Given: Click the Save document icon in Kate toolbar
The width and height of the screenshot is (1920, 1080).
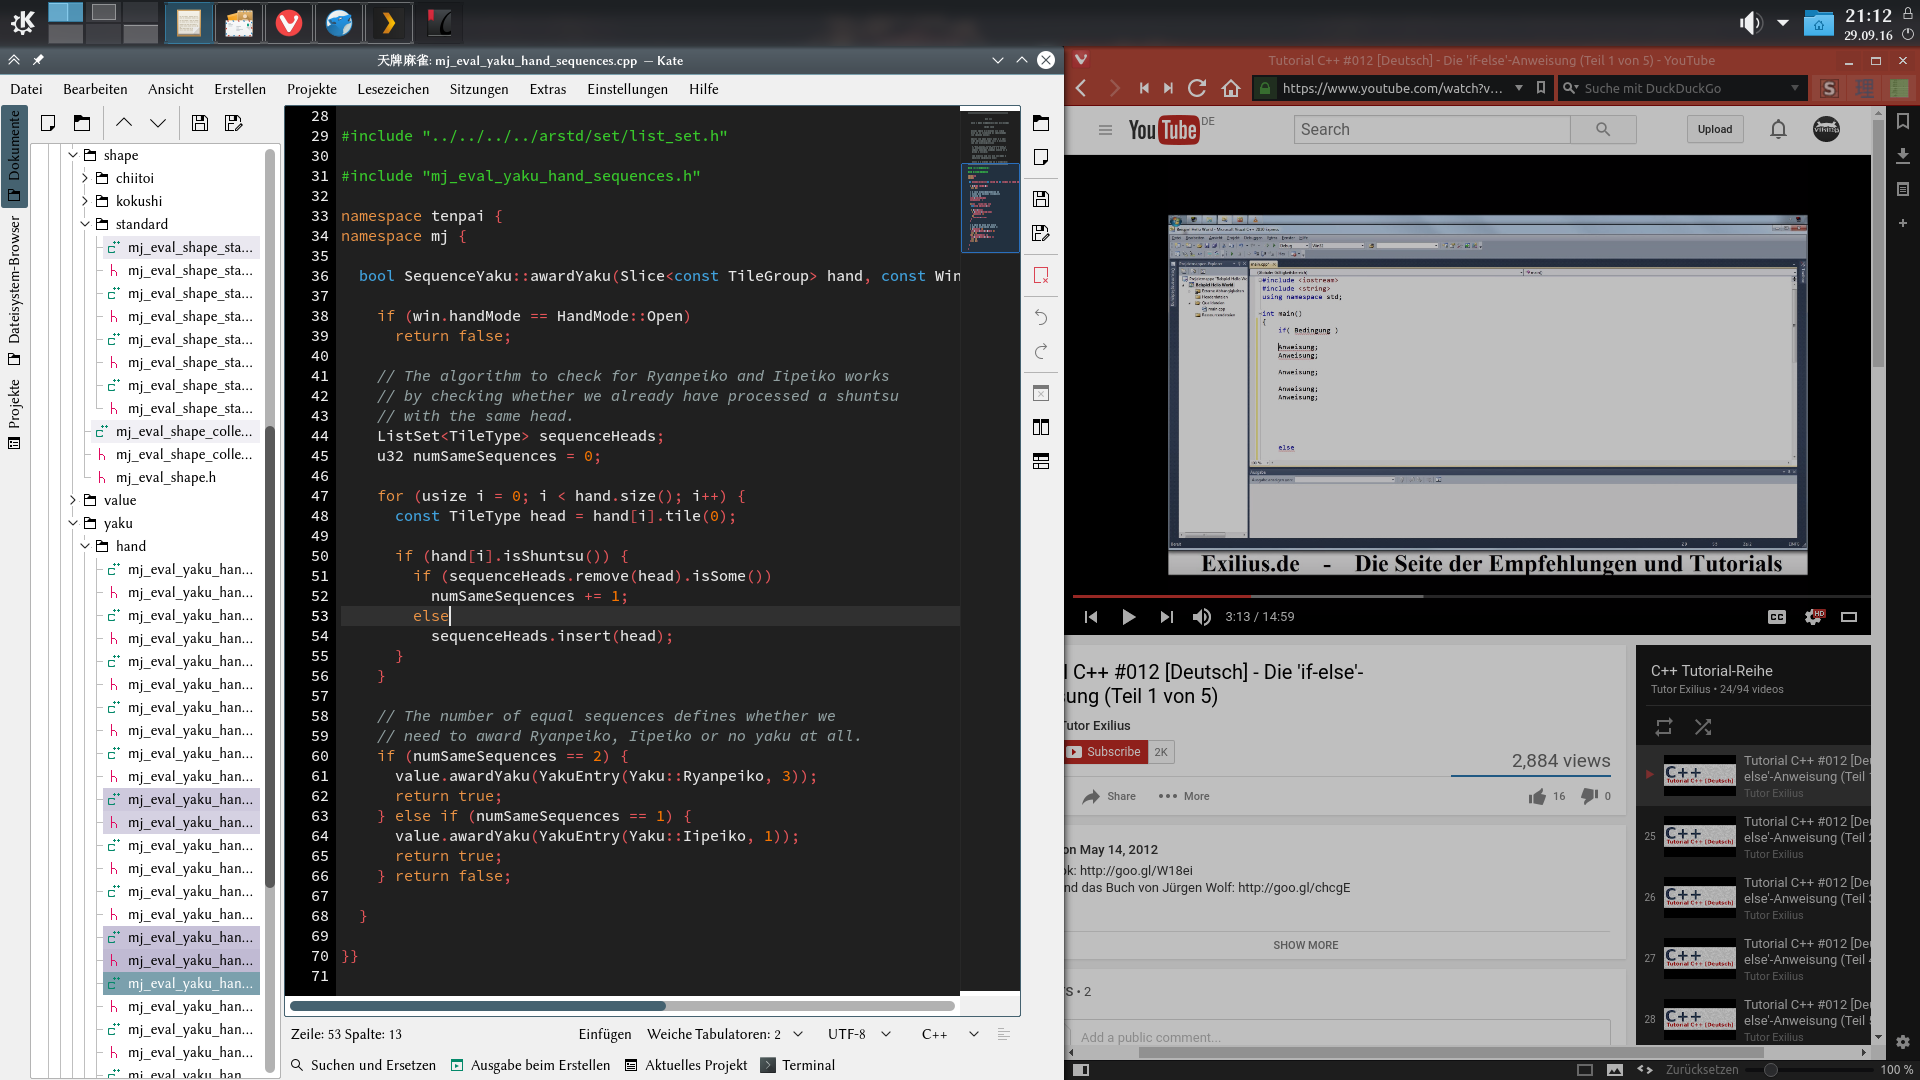Looking at the screenshot, I should (200, 123).
